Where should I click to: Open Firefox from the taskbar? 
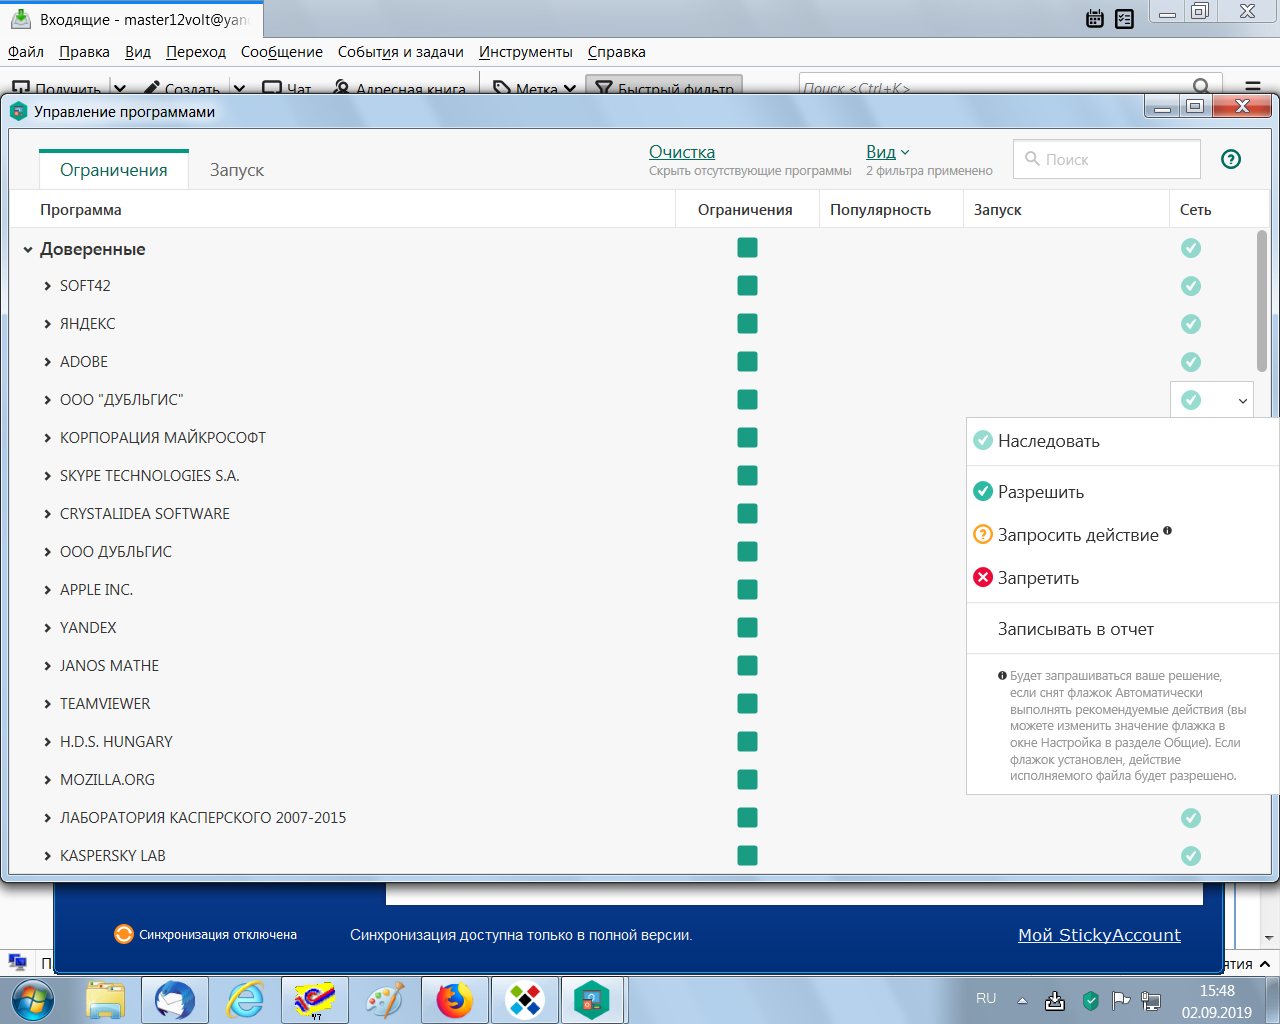coord(455,1000)
